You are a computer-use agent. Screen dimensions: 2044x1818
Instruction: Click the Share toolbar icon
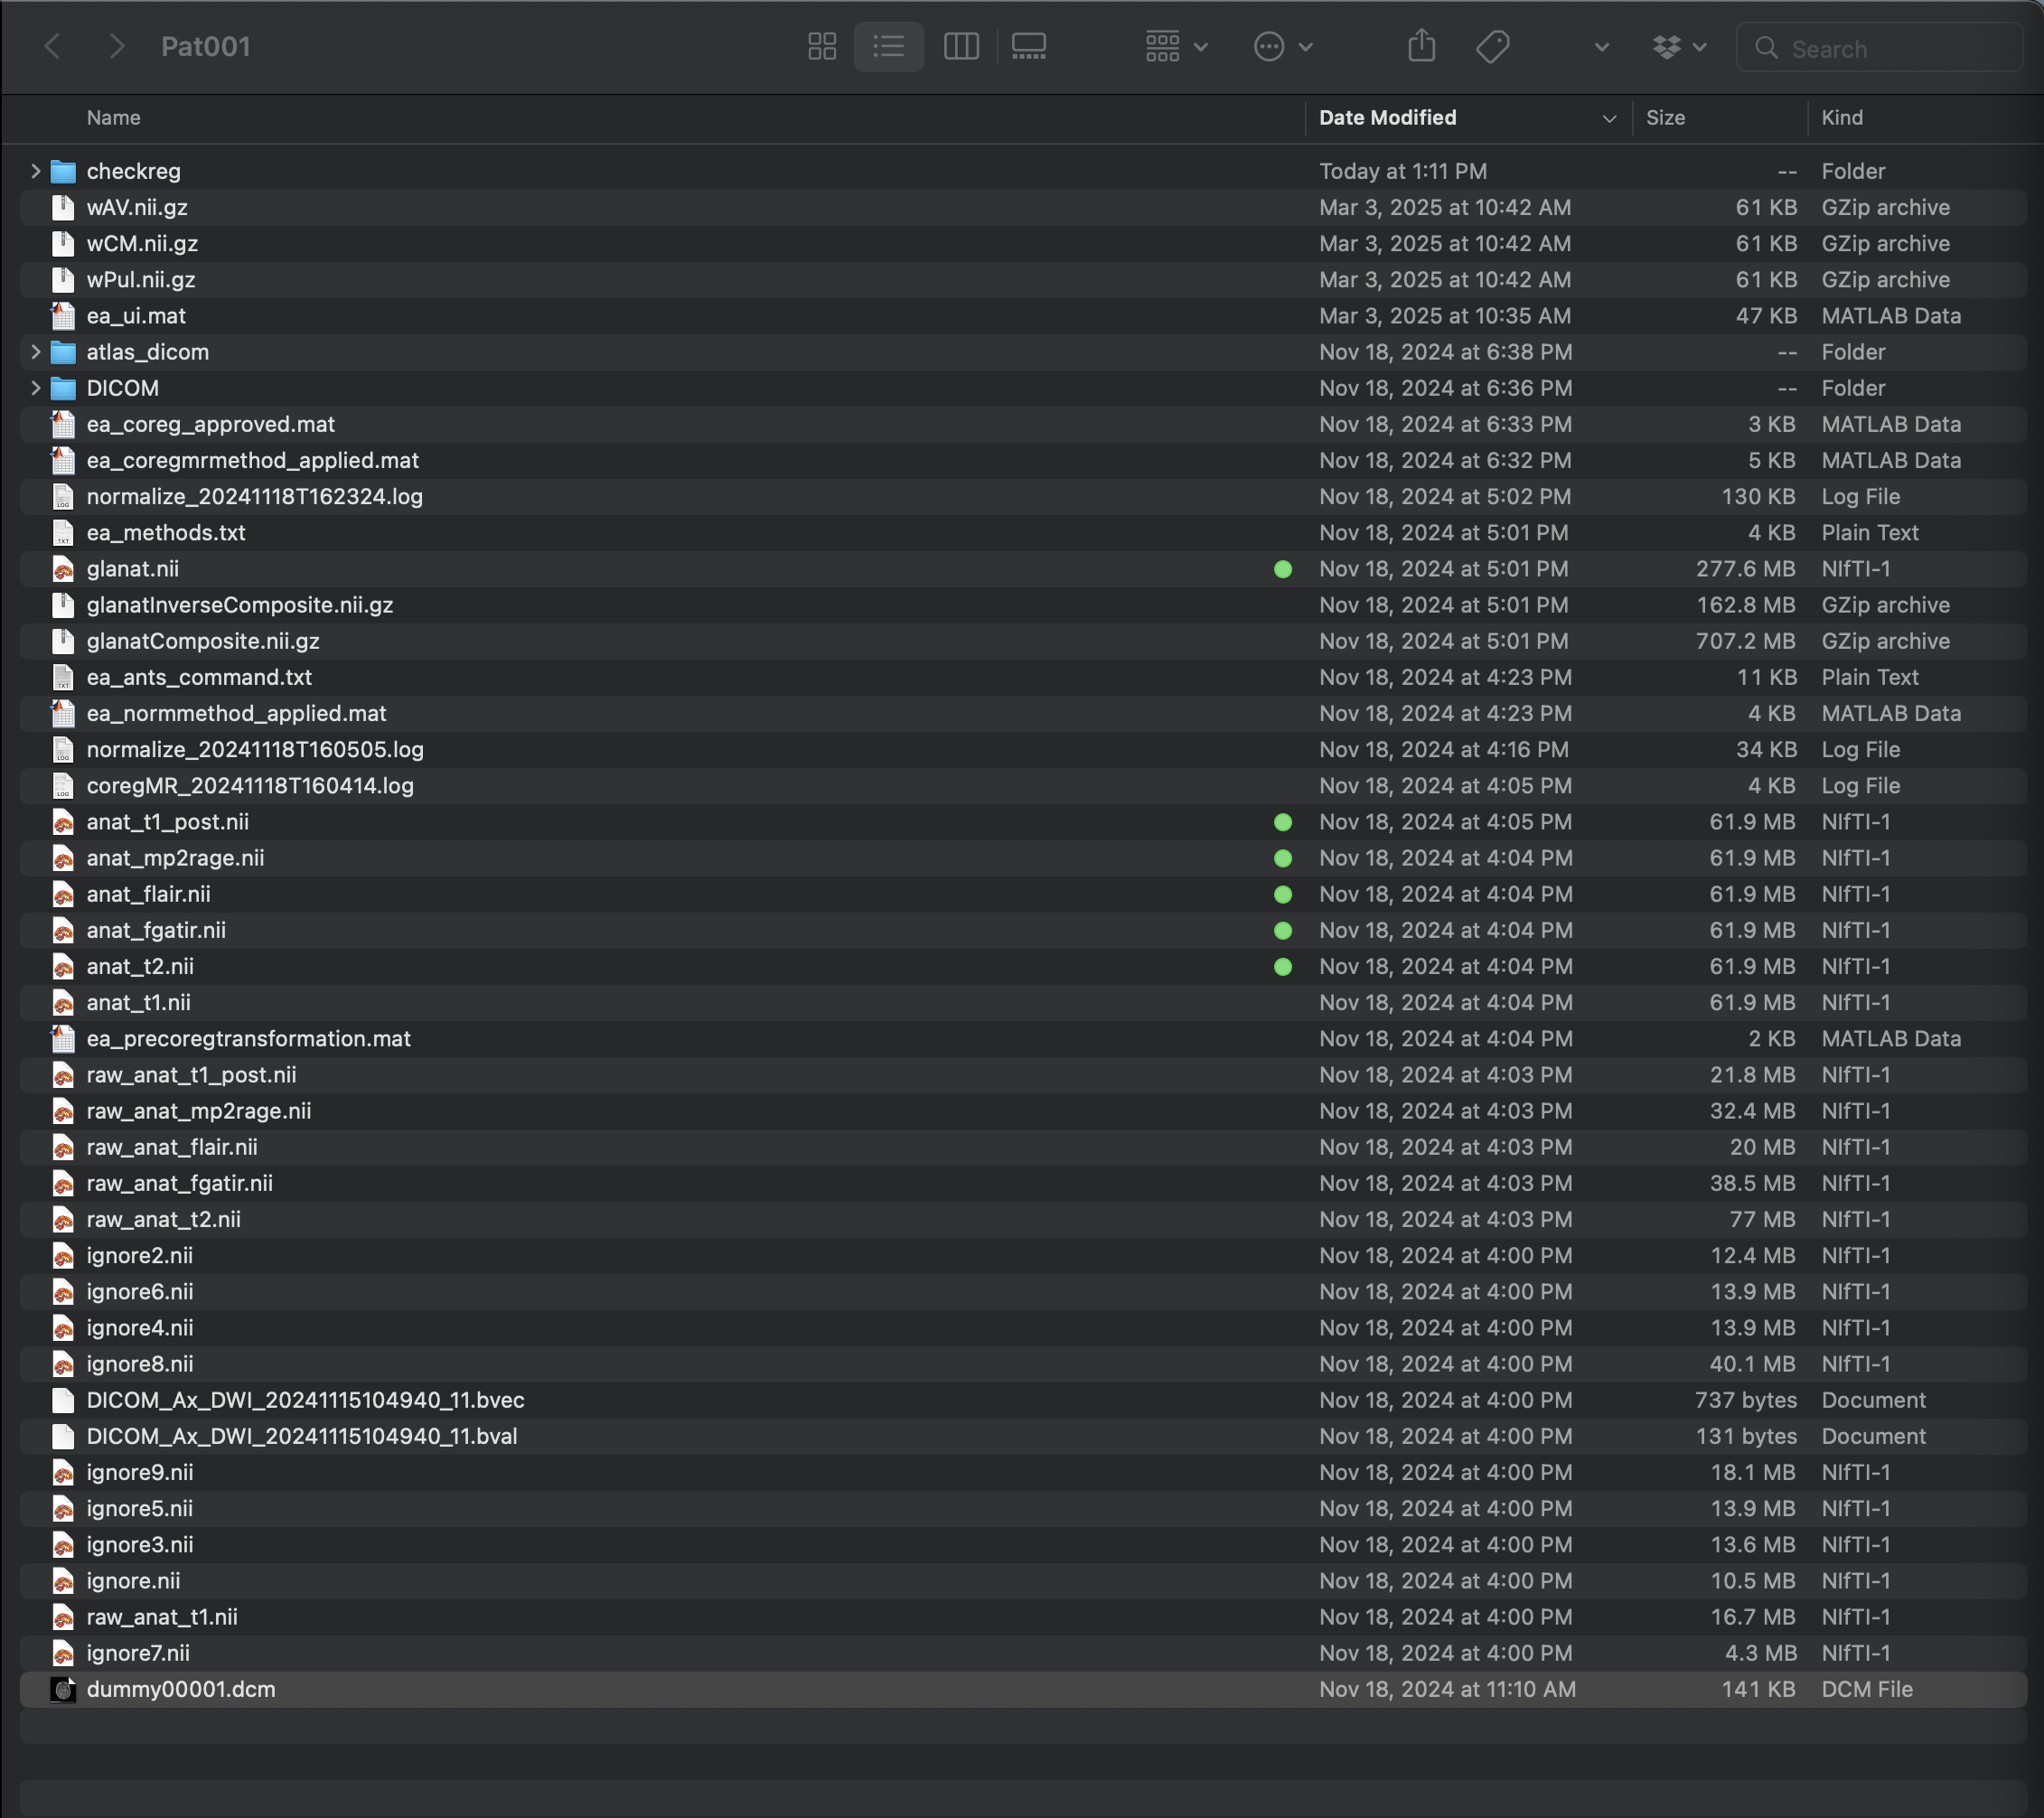coord(1421,47)
